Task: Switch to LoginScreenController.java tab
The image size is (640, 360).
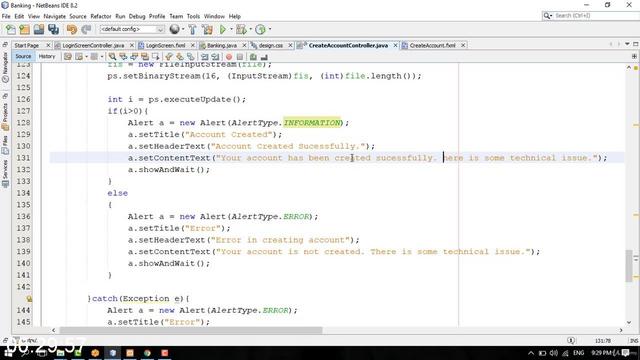Action: (x=93, y=45)
